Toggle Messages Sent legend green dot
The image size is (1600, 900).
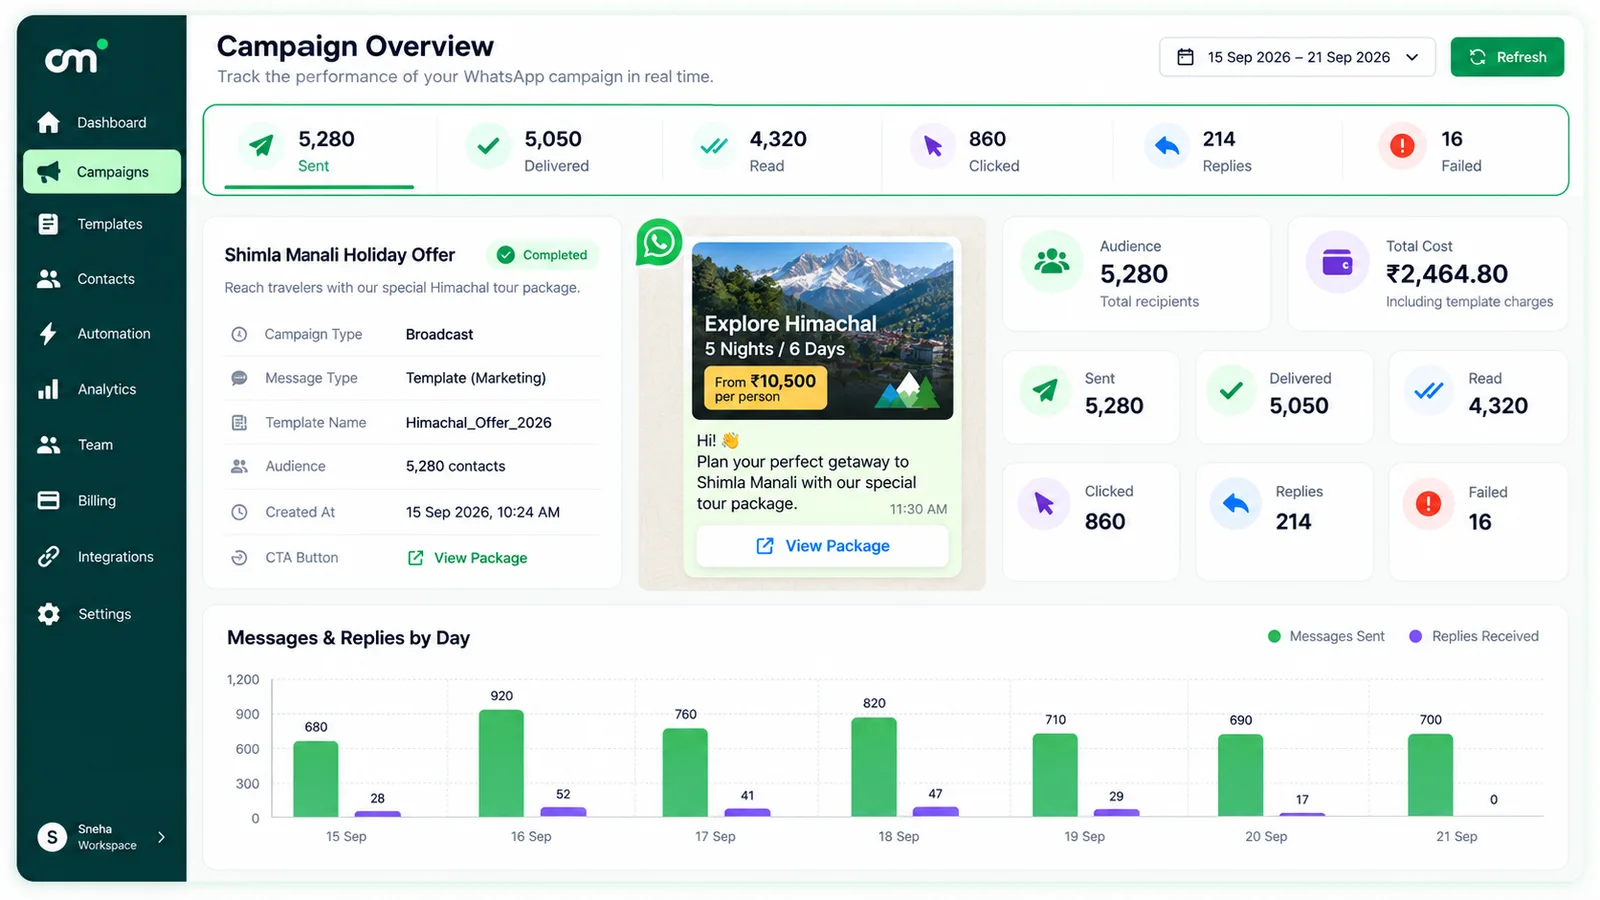[x=1274, y=636]
